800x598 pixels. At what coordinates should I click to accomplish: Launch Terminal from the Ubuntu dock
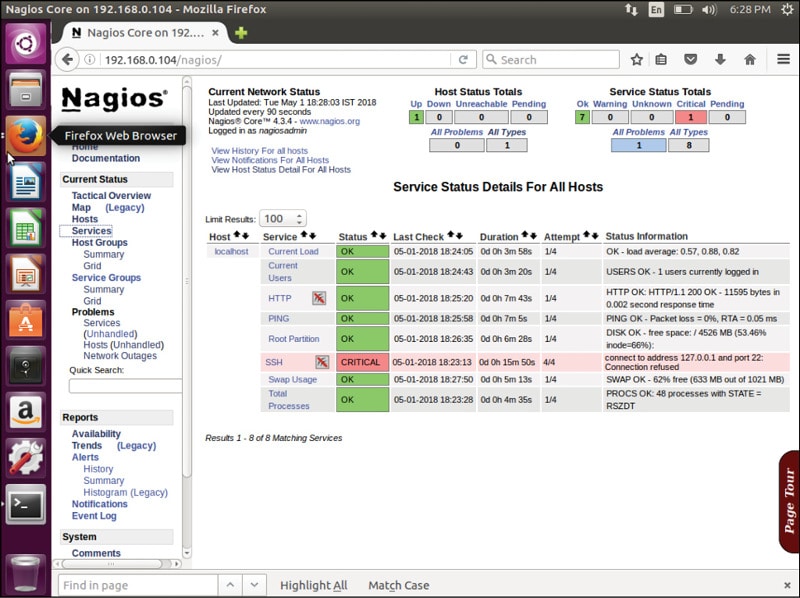tap(25, 505)
